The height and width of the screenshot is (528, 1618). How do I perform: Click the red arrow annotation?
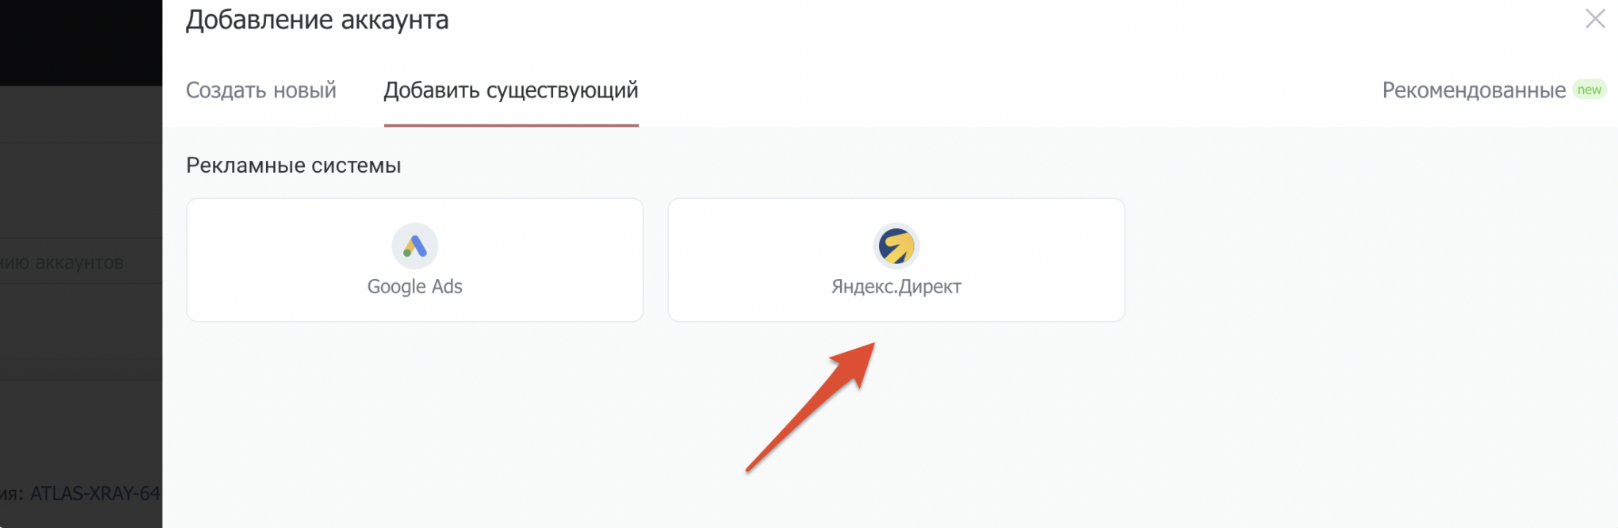[811, 406]
